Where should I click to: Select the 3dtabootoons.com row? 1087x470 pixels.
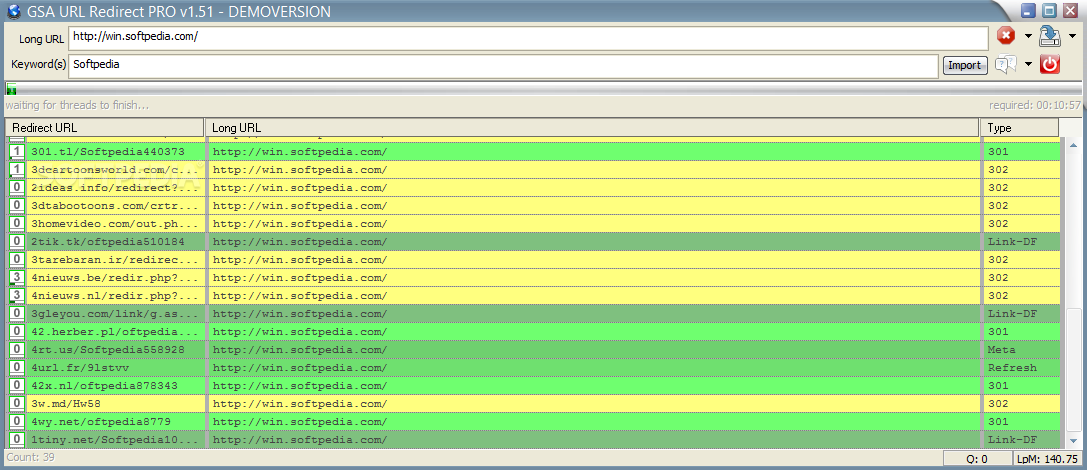(x=534, y=206)
